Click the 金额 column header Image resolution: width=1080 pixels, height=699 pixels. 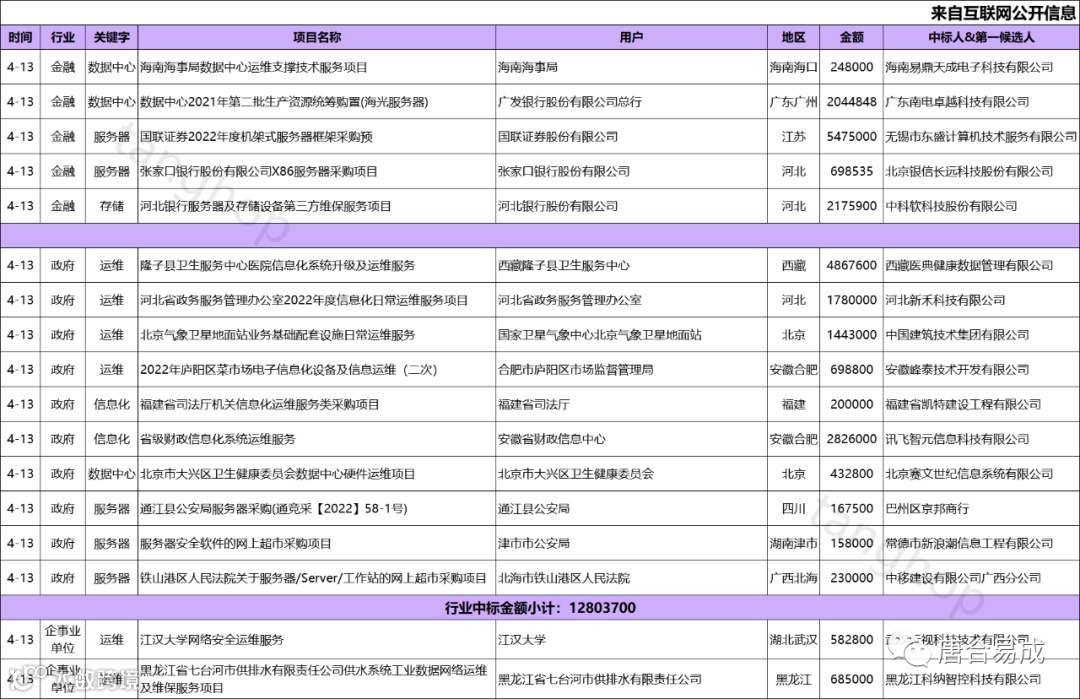(851, 37)
